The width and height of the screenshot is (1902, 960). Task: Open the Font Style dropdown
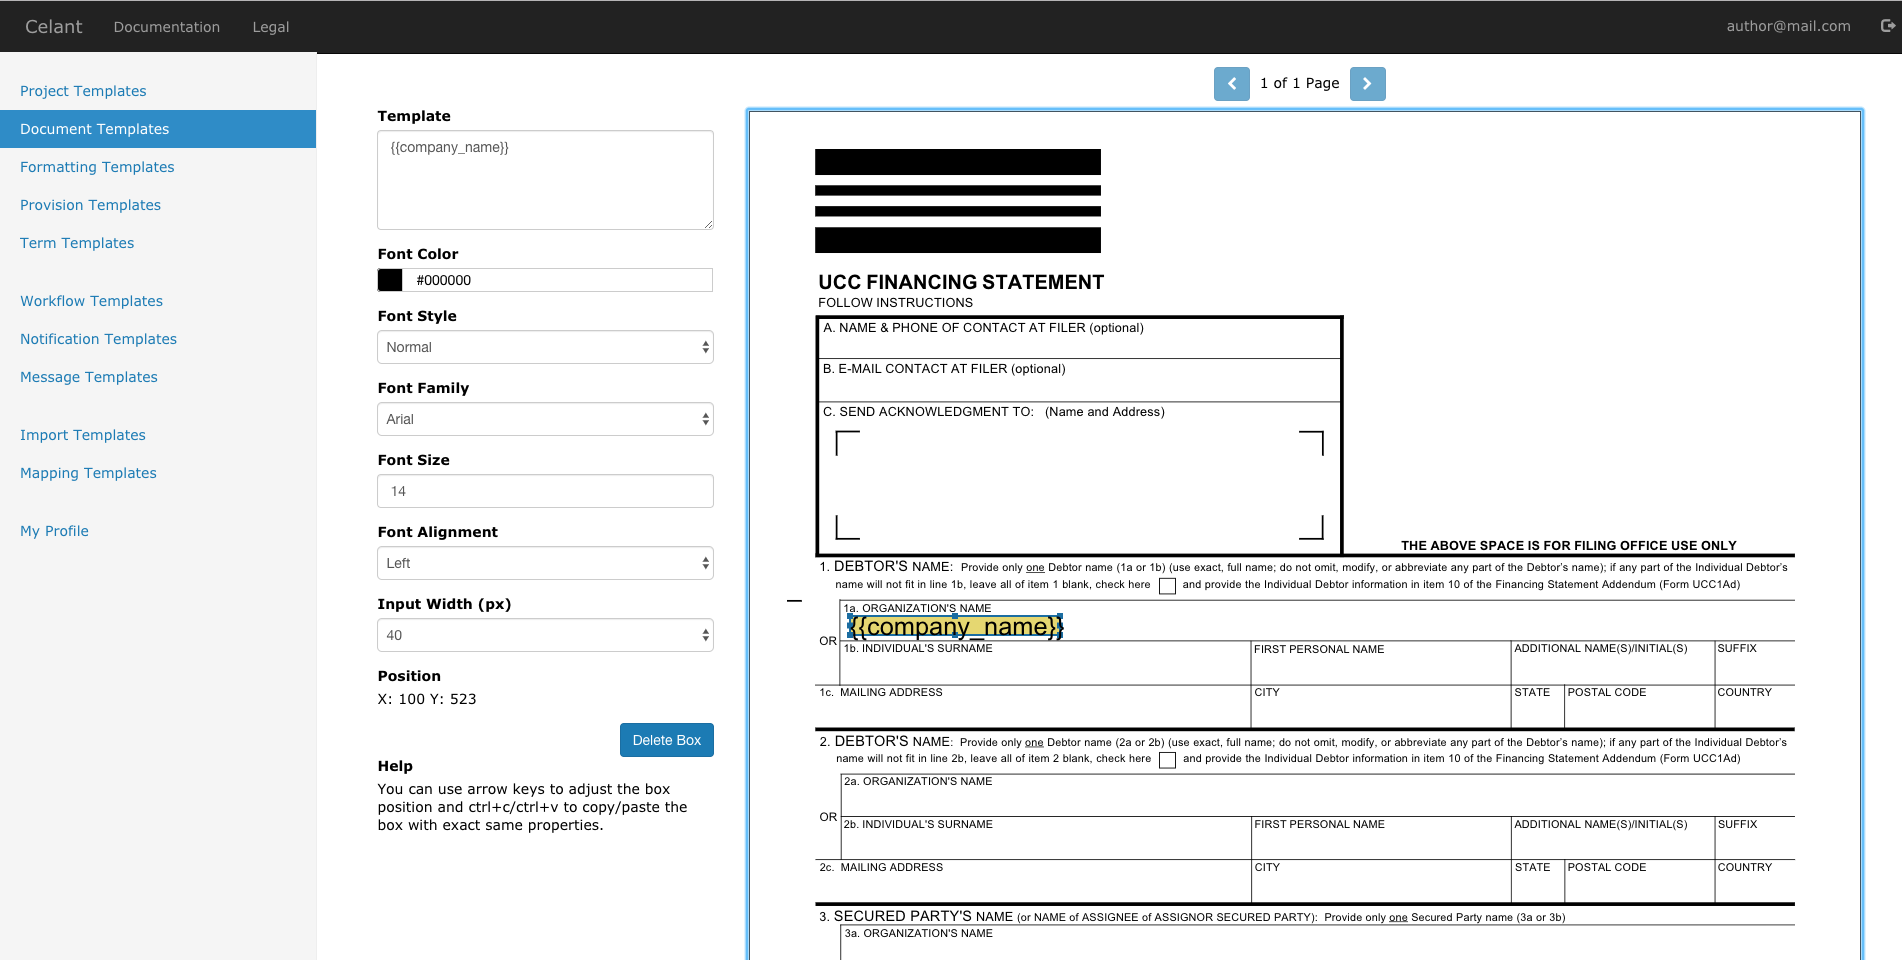(545, 347)
